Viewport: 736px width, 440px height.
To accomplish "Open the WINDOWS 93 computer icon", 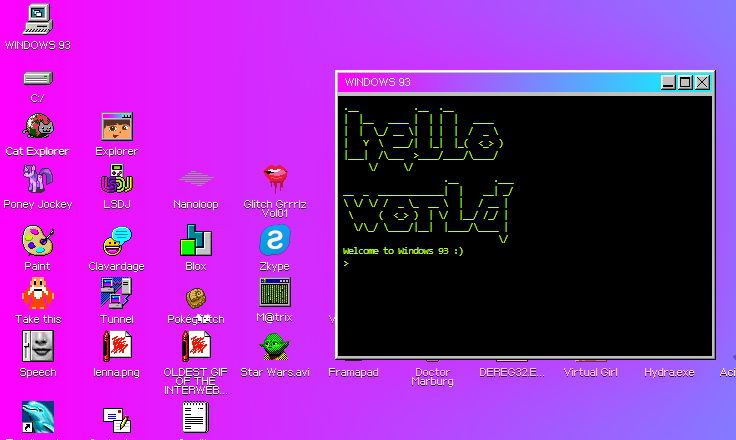I will (38, 19).
